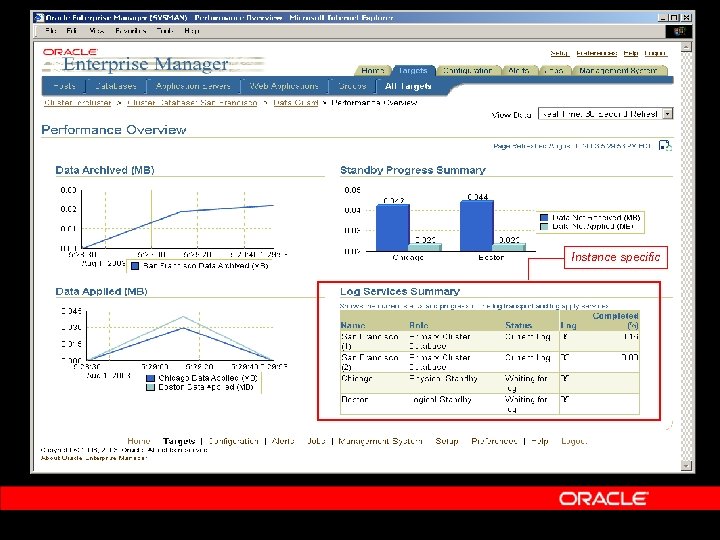Image resolution: width=720 pixels, height=540 pixels.
Task: Click the Chicago dark blue bar in chart
Action: (393, 228)
